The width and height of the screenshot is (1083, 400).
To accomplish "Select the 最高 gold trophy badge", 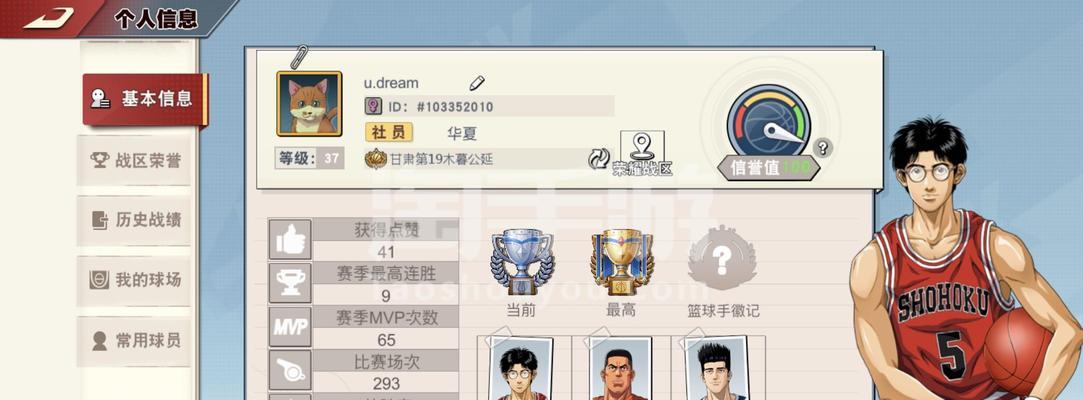I will [621, 262].
